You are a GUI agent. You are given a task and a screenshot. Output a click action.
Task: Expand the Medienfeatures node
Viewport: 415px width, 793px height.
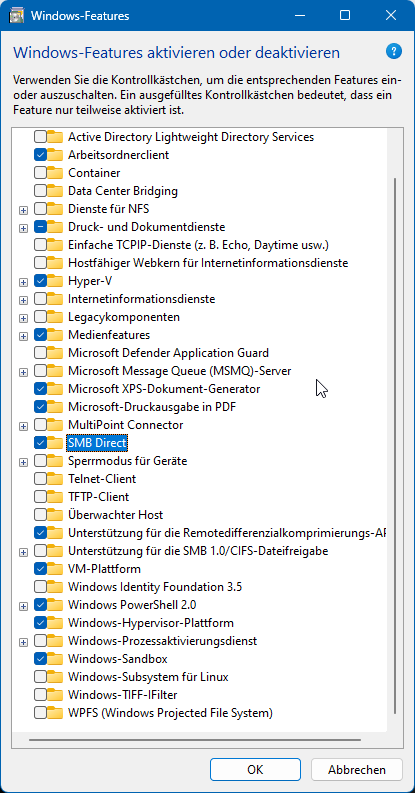point(23,335)
